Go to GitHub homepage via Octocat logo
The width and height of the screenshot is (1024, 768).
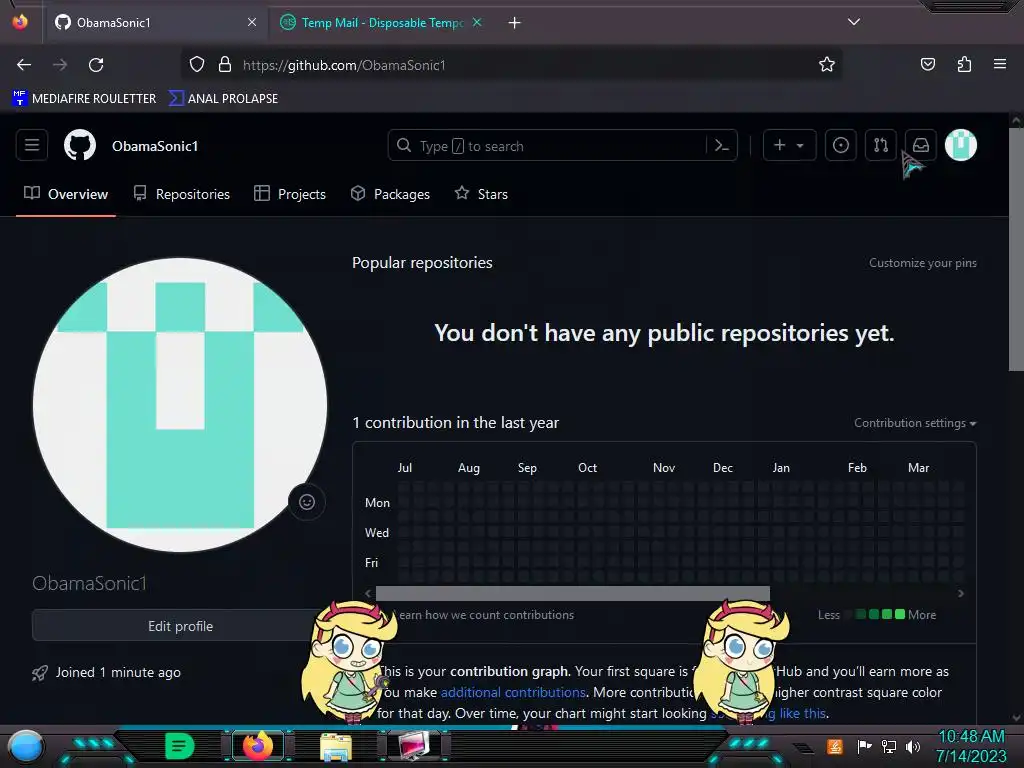pyautogui.click(x=80, y=145)
